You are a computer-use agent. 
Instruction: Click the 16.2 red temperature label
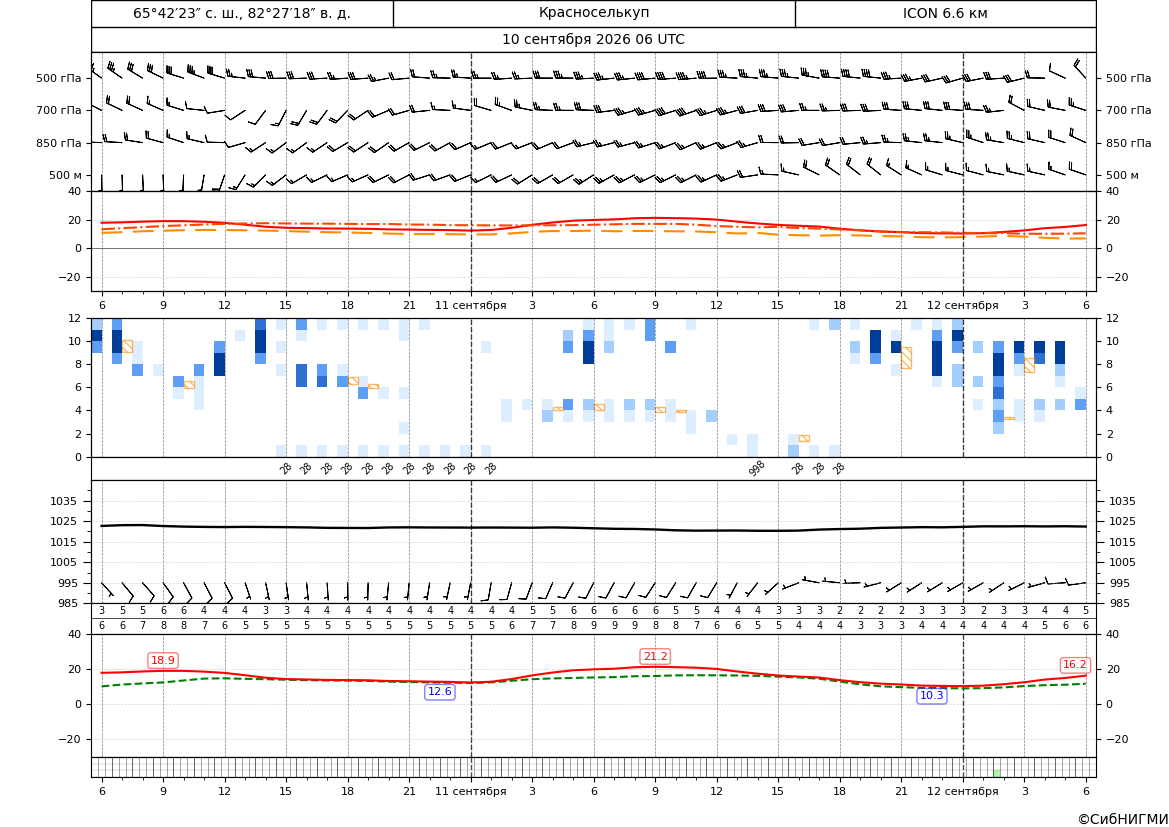1074,664
